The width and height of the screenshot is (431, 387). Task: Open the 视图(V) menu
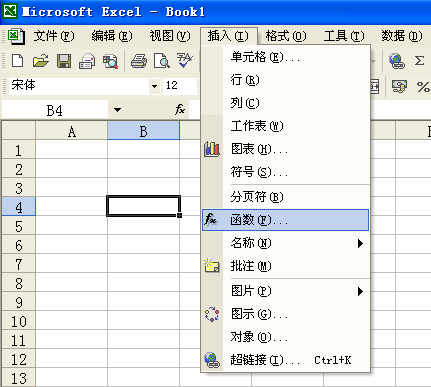pos(170,36)
